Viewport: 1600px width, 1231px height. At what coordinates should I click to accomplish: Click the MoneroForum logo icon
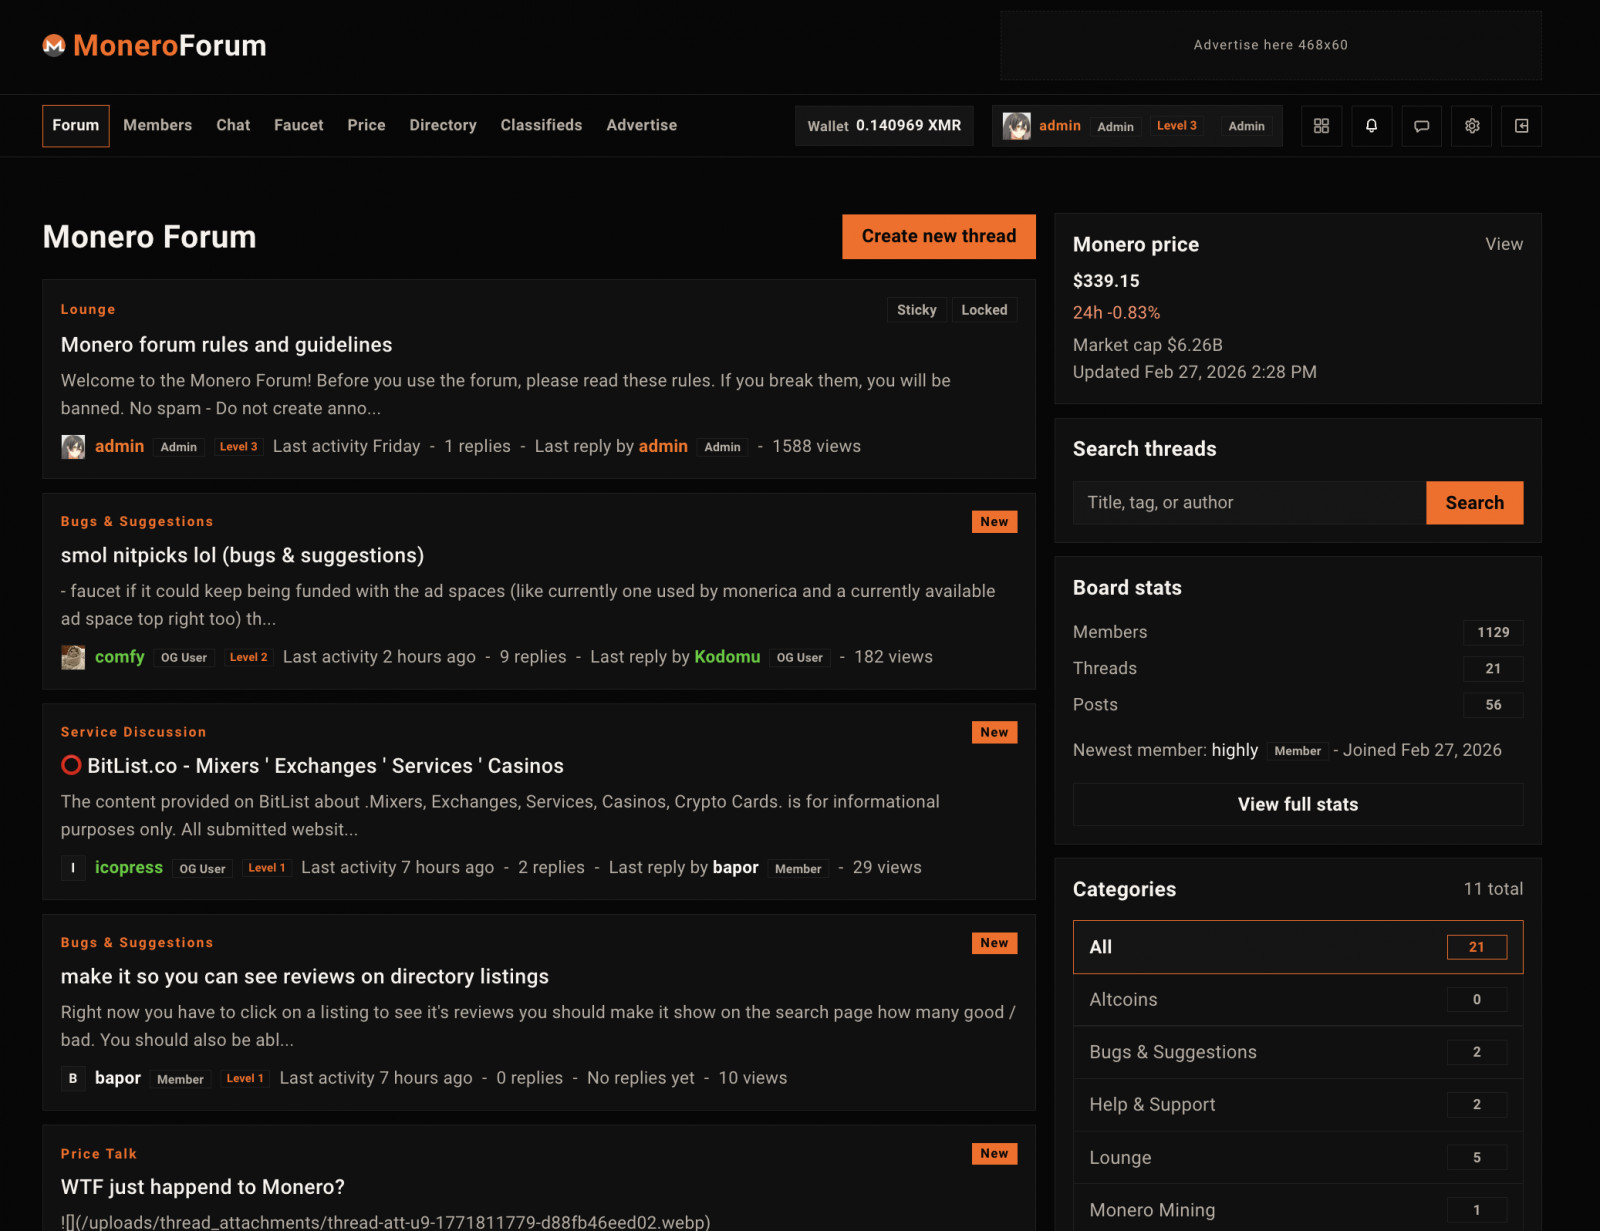pos(54,45)
